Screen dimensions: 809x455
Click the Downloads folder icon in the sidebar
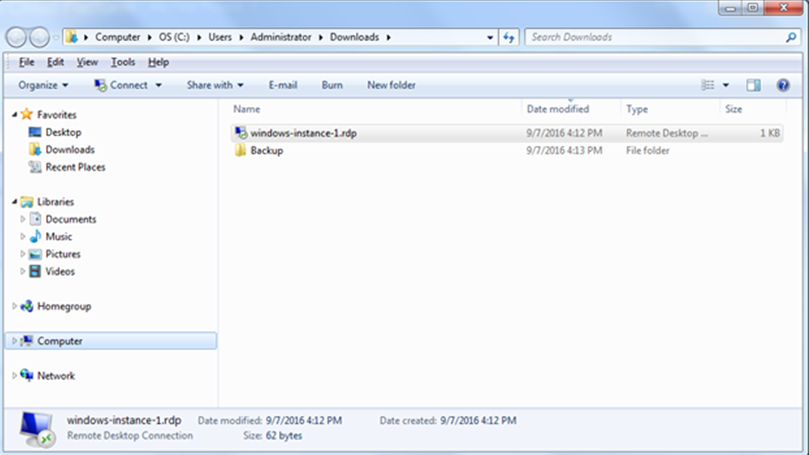tap(35, 150)
